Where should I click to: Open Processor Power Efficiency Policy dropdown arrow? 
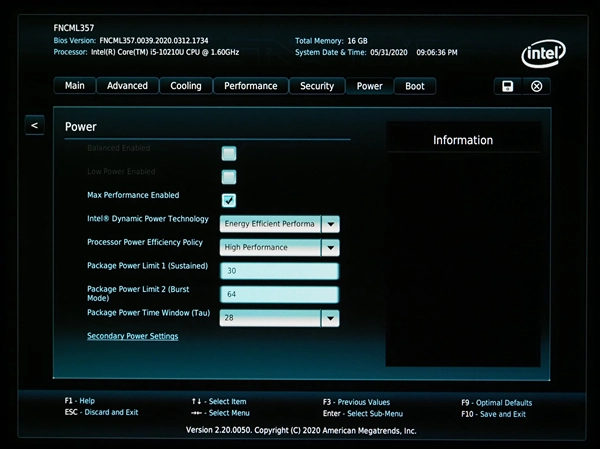[x=330, y=248]
